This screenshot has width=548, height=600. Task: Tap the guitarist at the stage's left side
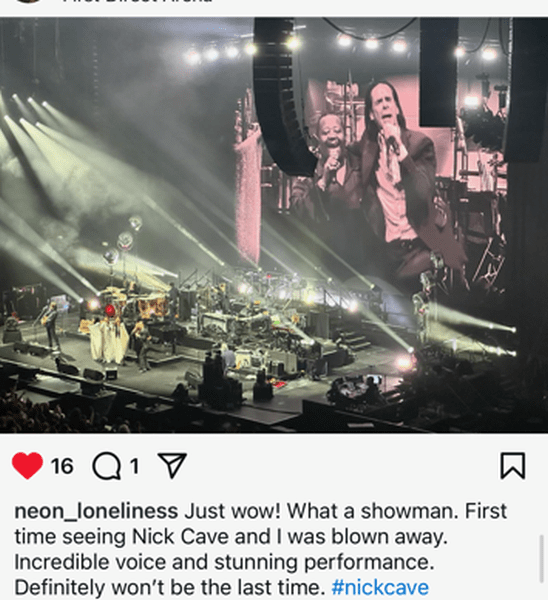(x=52, y=325)
